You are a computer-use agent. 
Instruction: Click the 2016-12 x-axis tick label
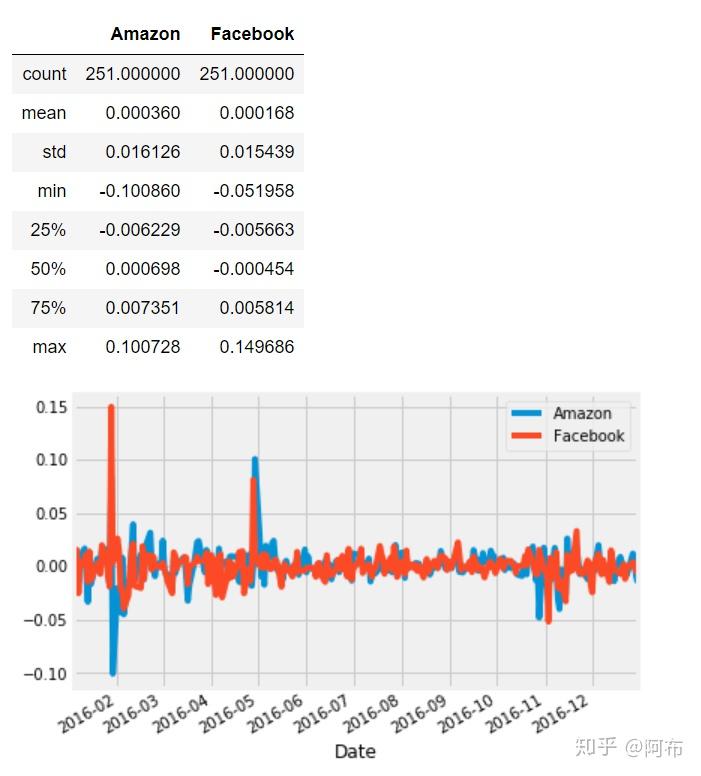561,715
